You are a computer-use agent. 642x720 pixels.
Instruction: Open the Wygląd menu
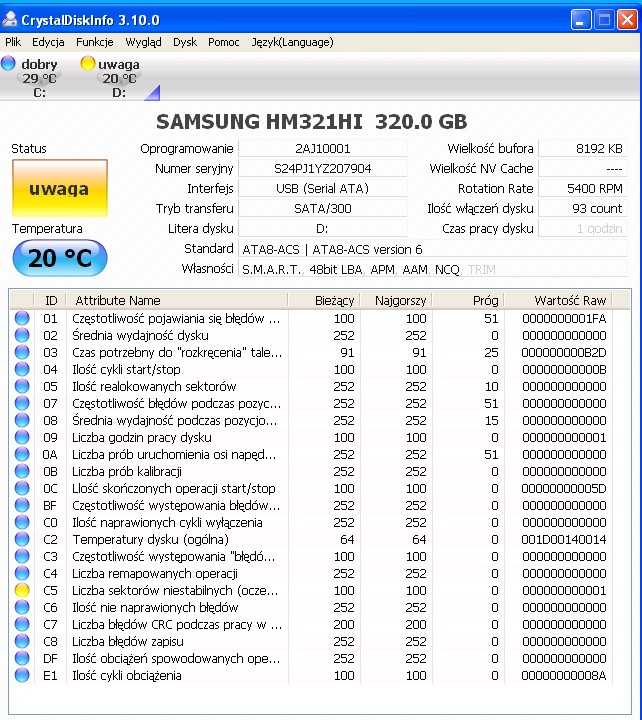pos(143,42)
